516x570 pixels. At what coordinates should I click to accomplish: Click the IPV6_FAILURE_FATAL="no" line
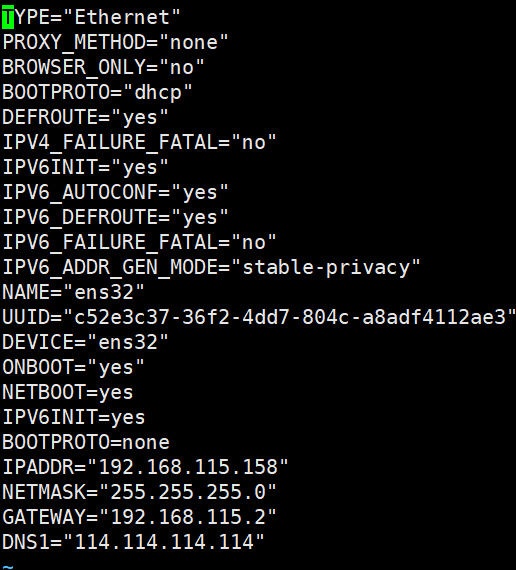[139, 242]
